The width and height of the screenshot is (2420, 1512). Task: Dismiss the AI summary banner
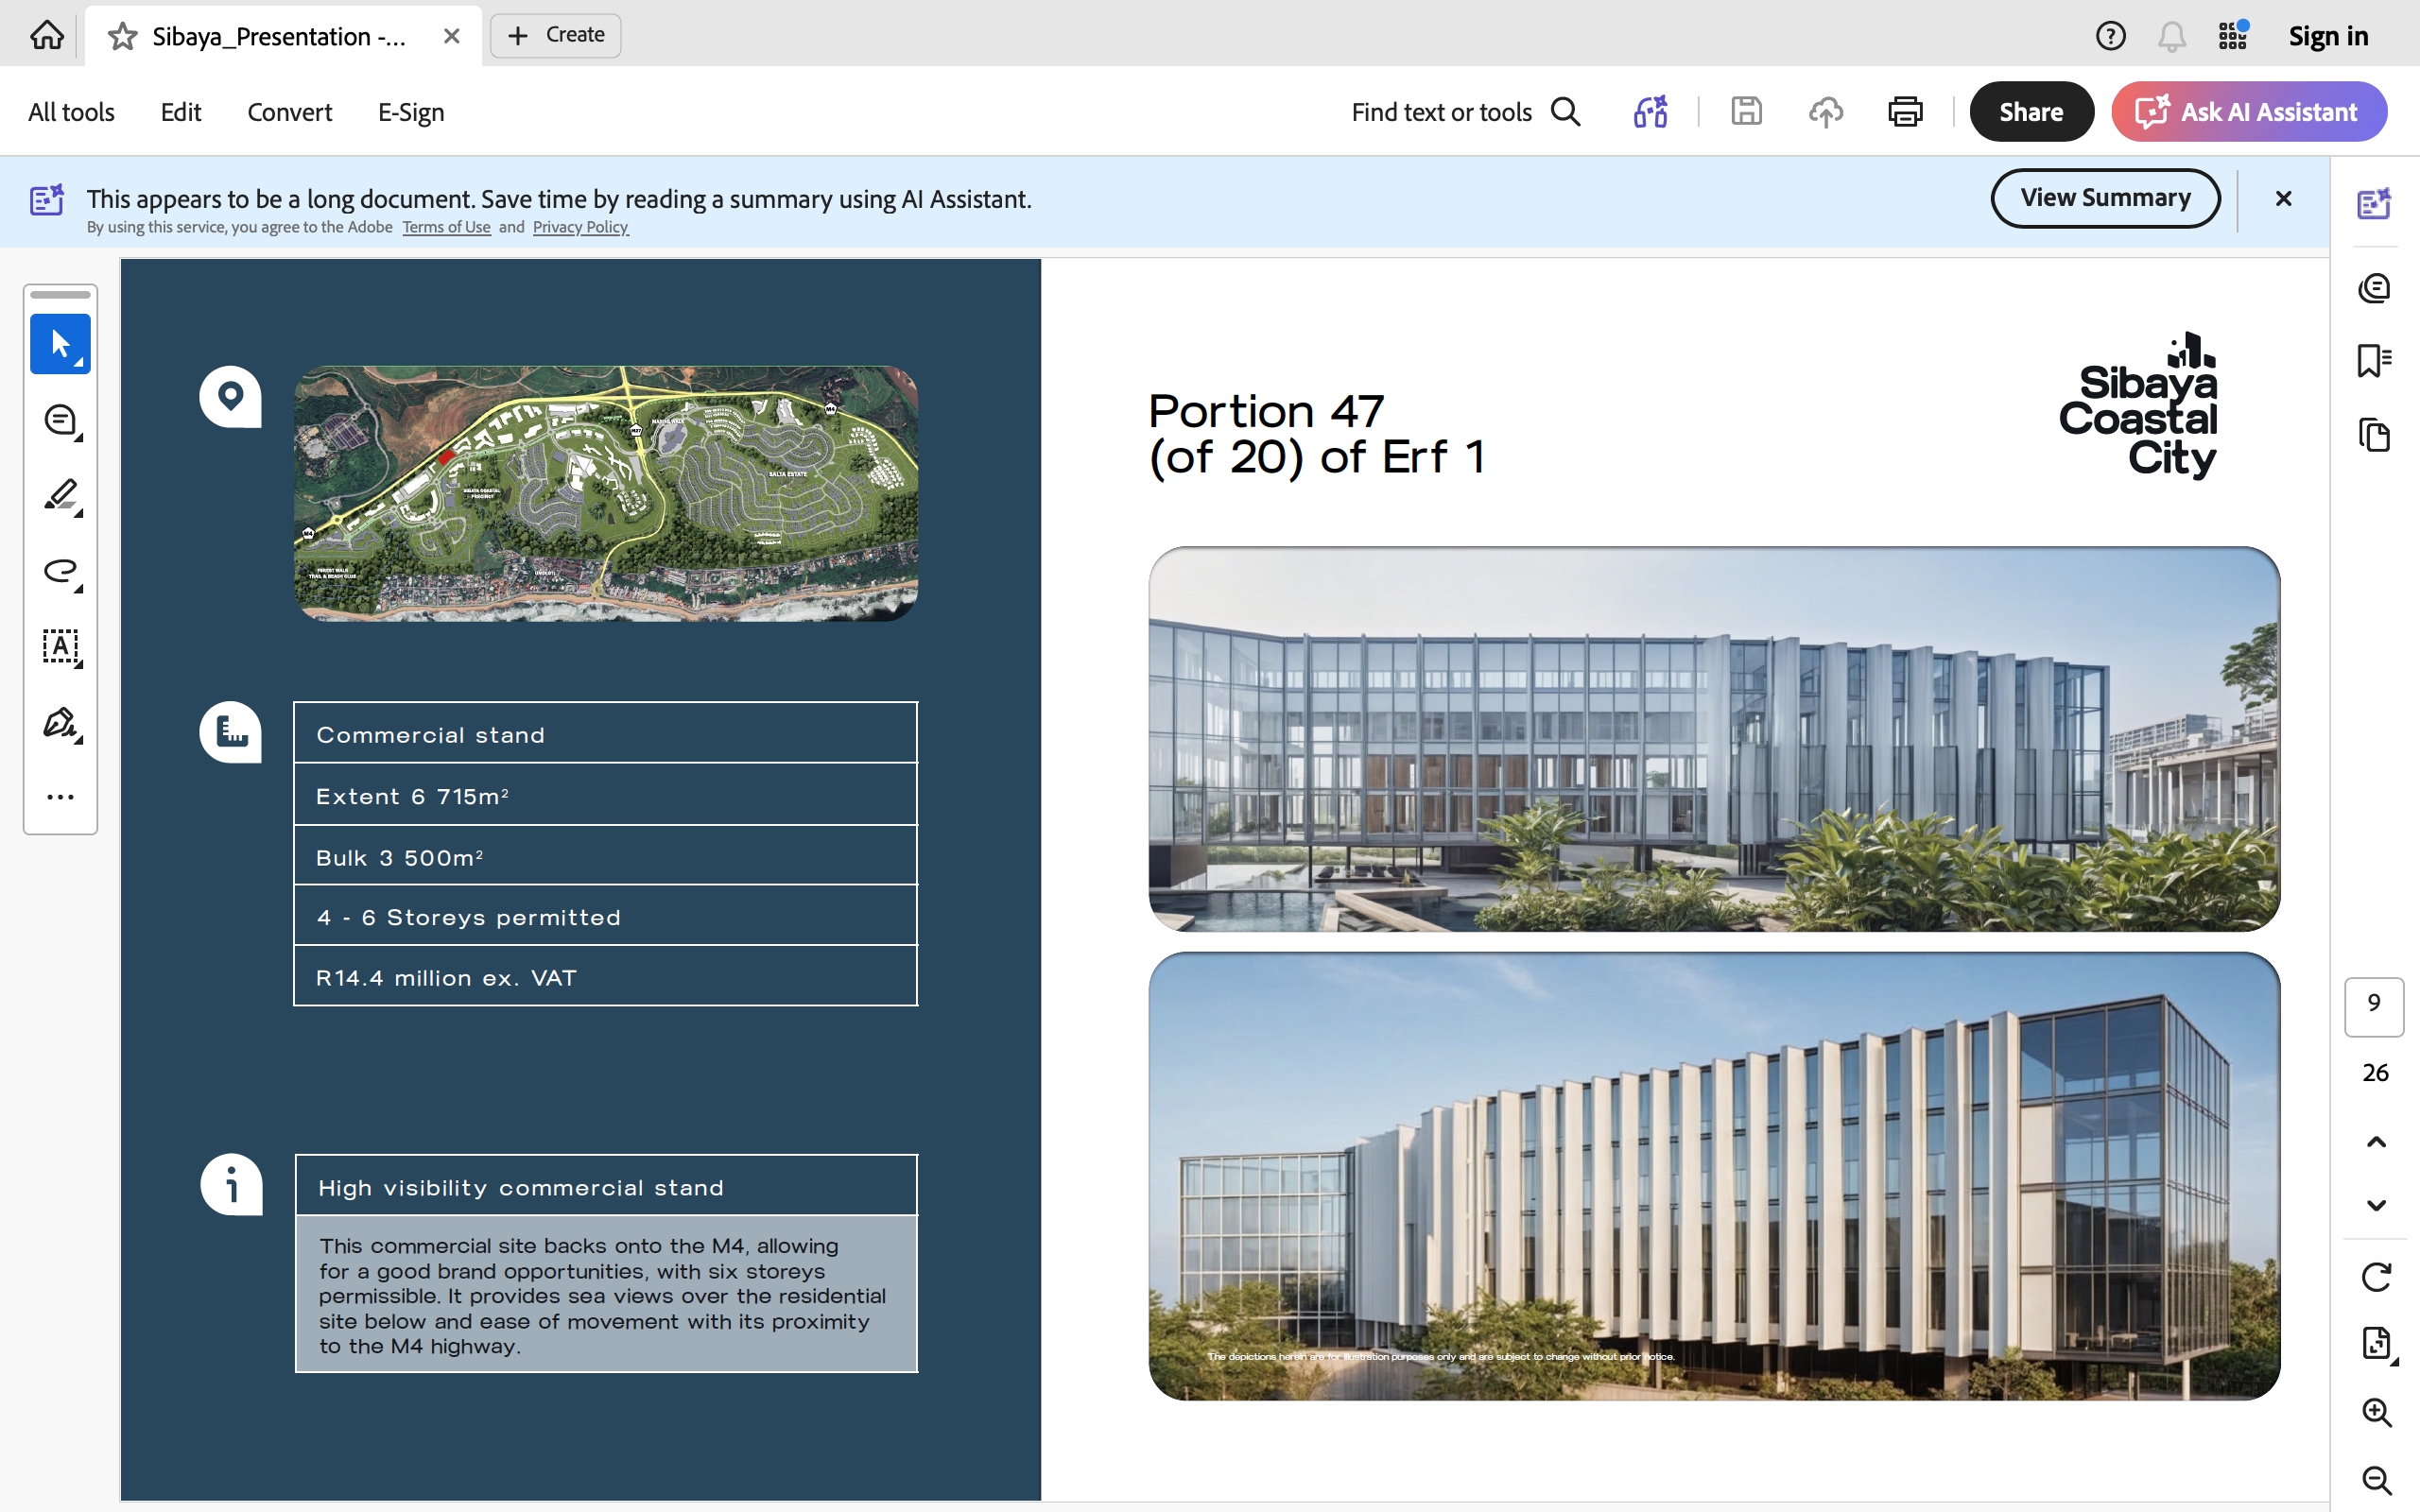(x=2283, y=199)
